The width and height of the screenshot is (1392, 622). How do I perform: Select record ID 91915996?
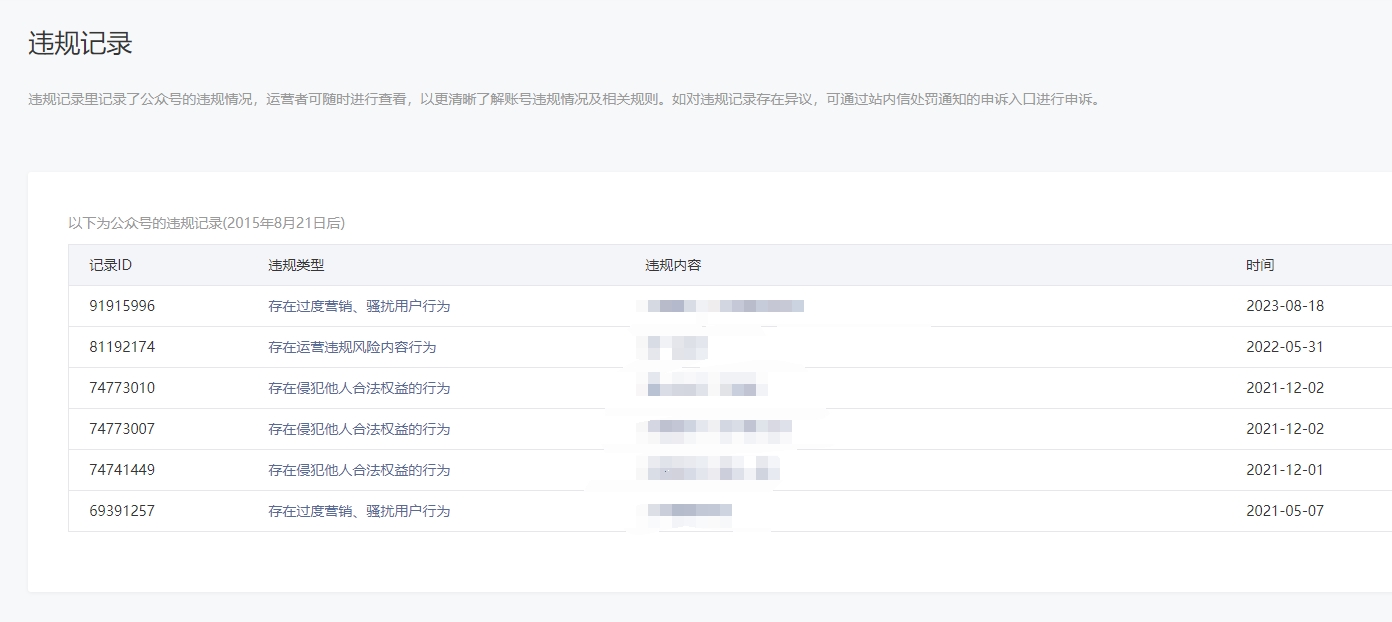122,306
